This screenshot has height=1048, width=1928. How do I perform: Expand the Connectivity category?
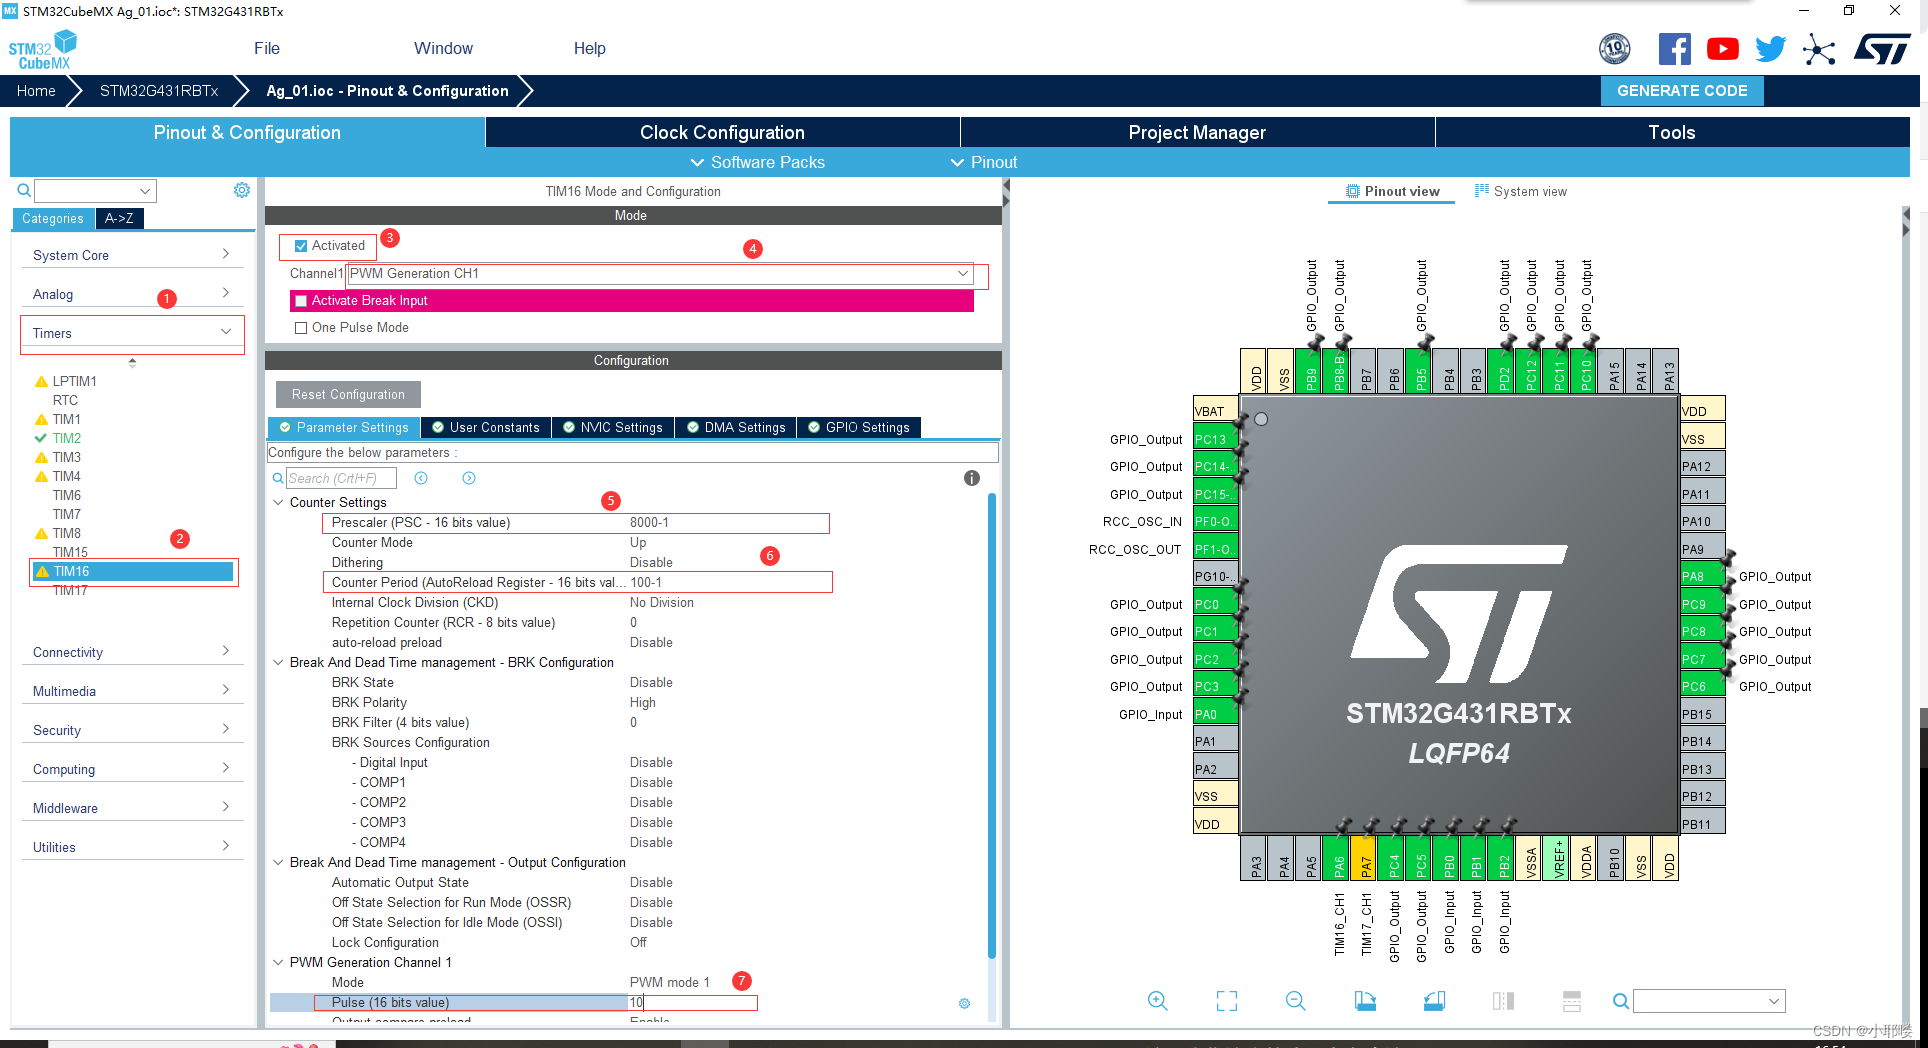tap(132, 652)
